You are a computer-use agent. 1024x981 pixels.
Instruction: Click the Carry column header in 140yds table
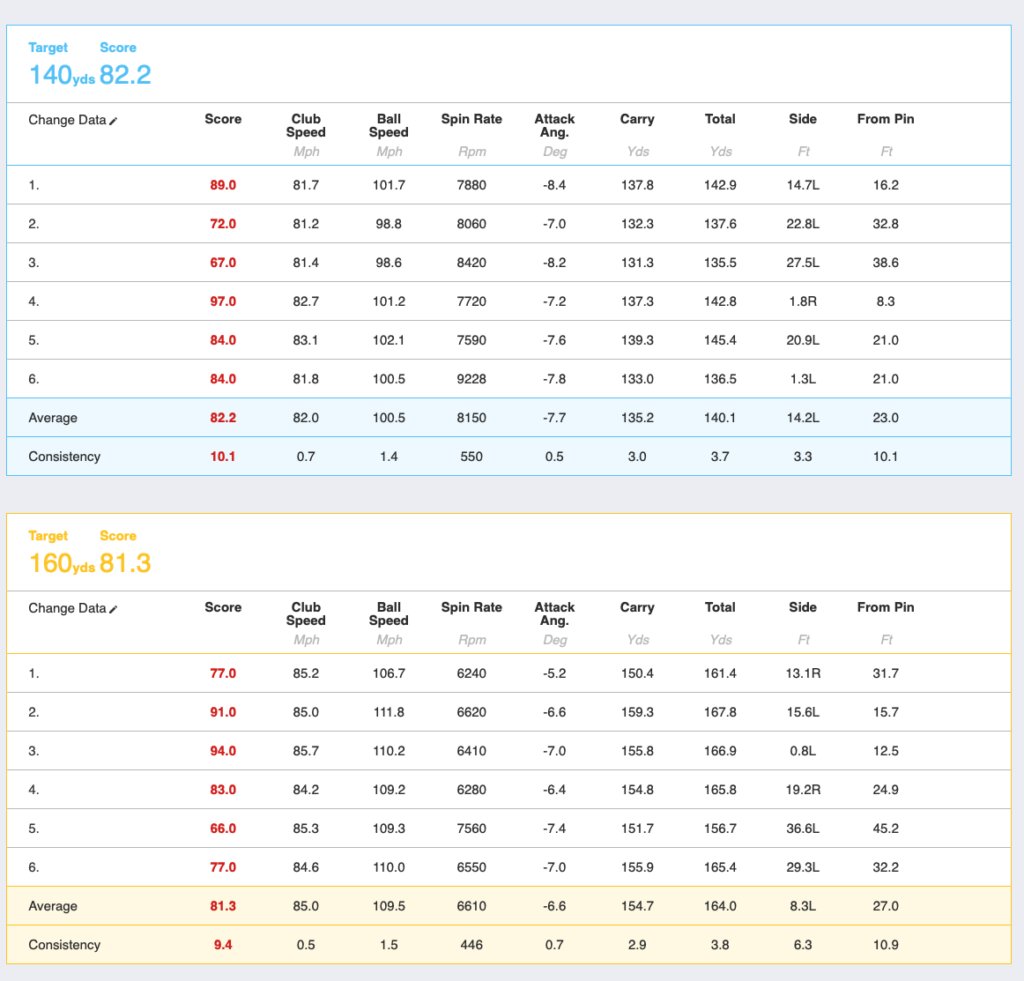tap(636, 119)
